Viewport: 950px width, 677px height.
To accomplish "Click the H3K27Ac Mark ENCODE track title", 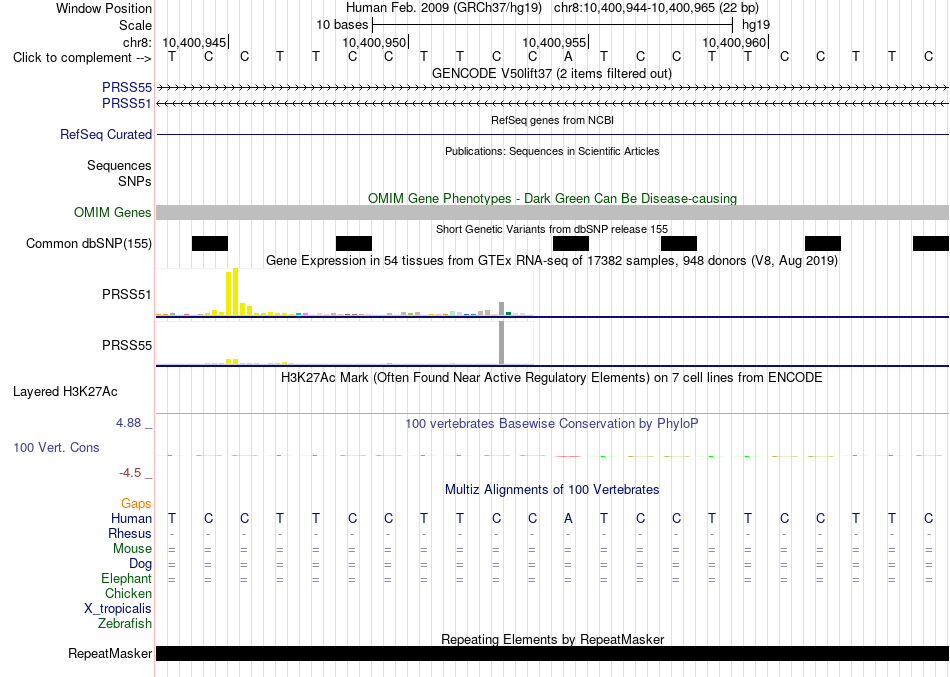I will pyautogui.click(x=551, y=378).
